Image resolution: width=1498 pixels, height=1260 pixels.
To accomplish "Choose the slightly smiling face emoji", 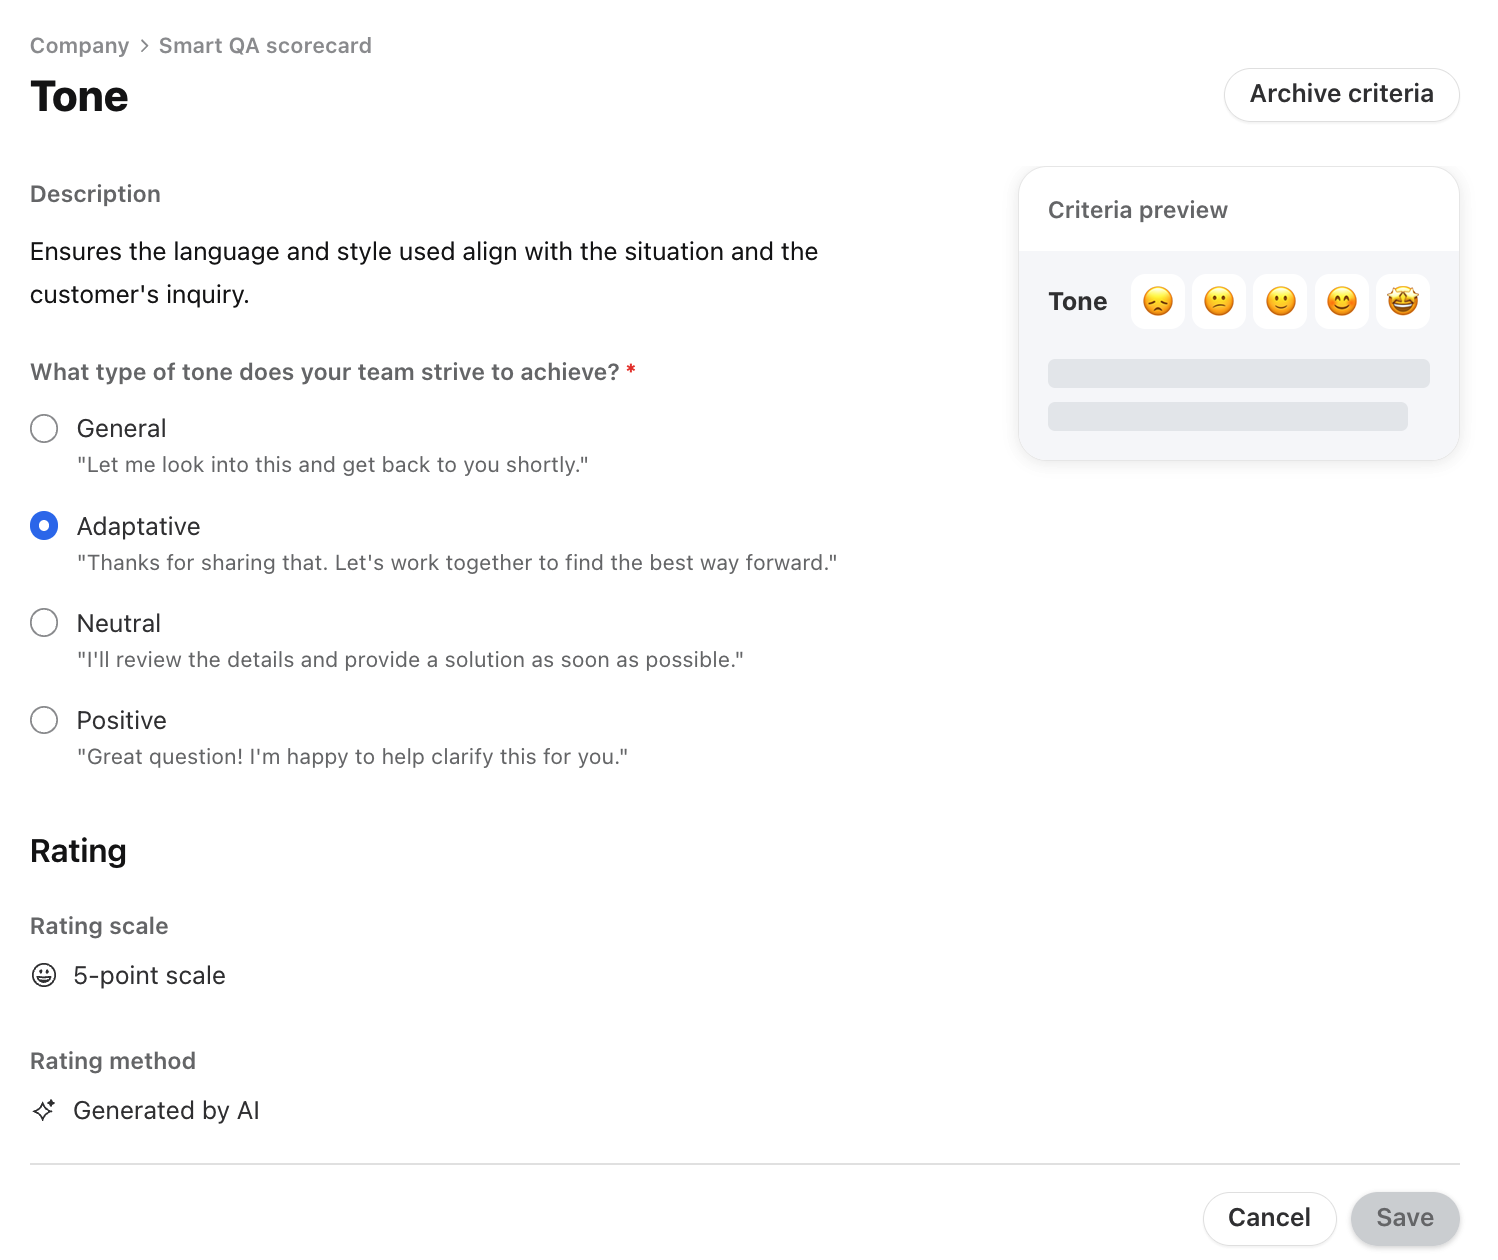I will point(1280,301).
